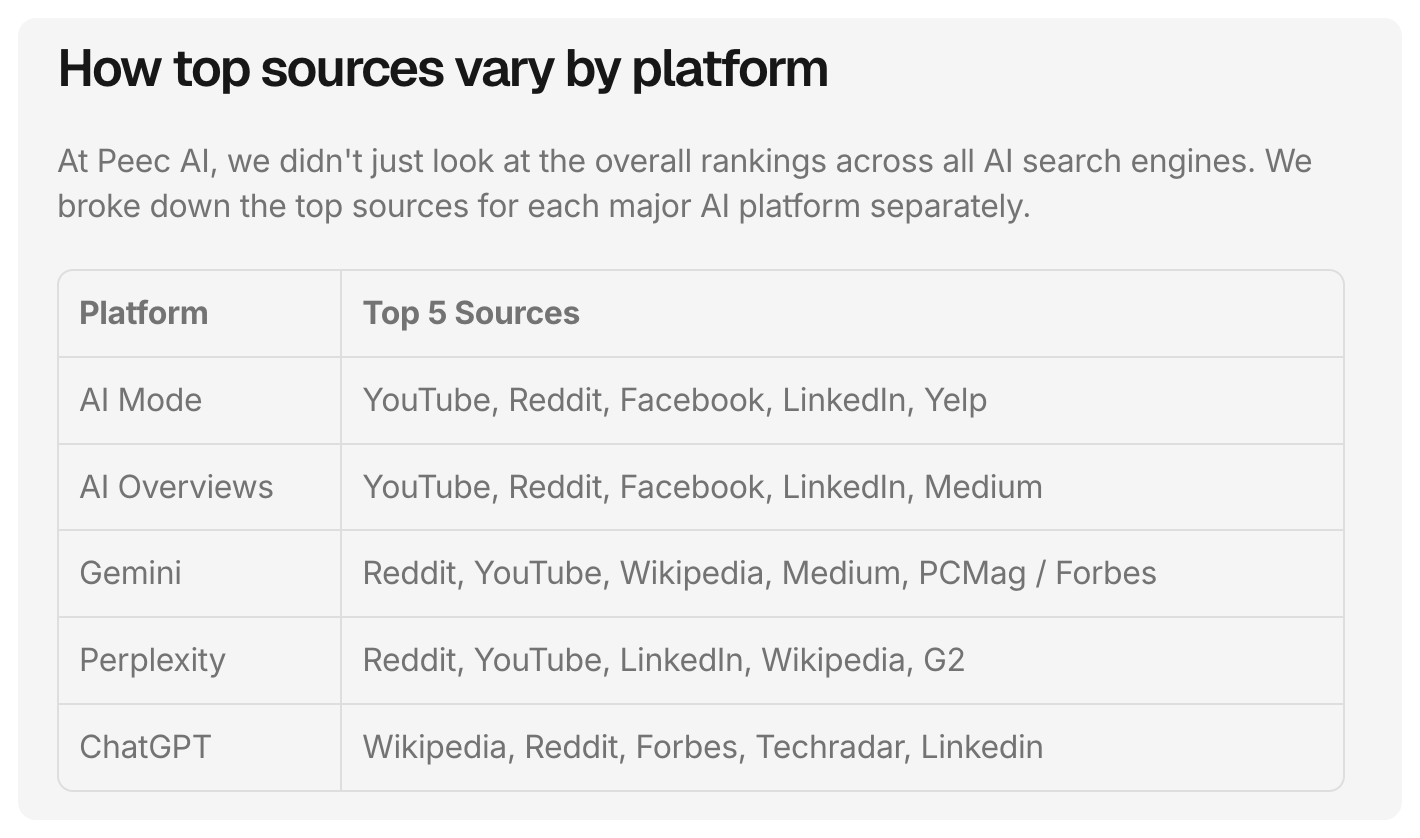Click the word "Techradar" in ChatGPT row
1420x838 pixels.
click(x=829, y=747)
